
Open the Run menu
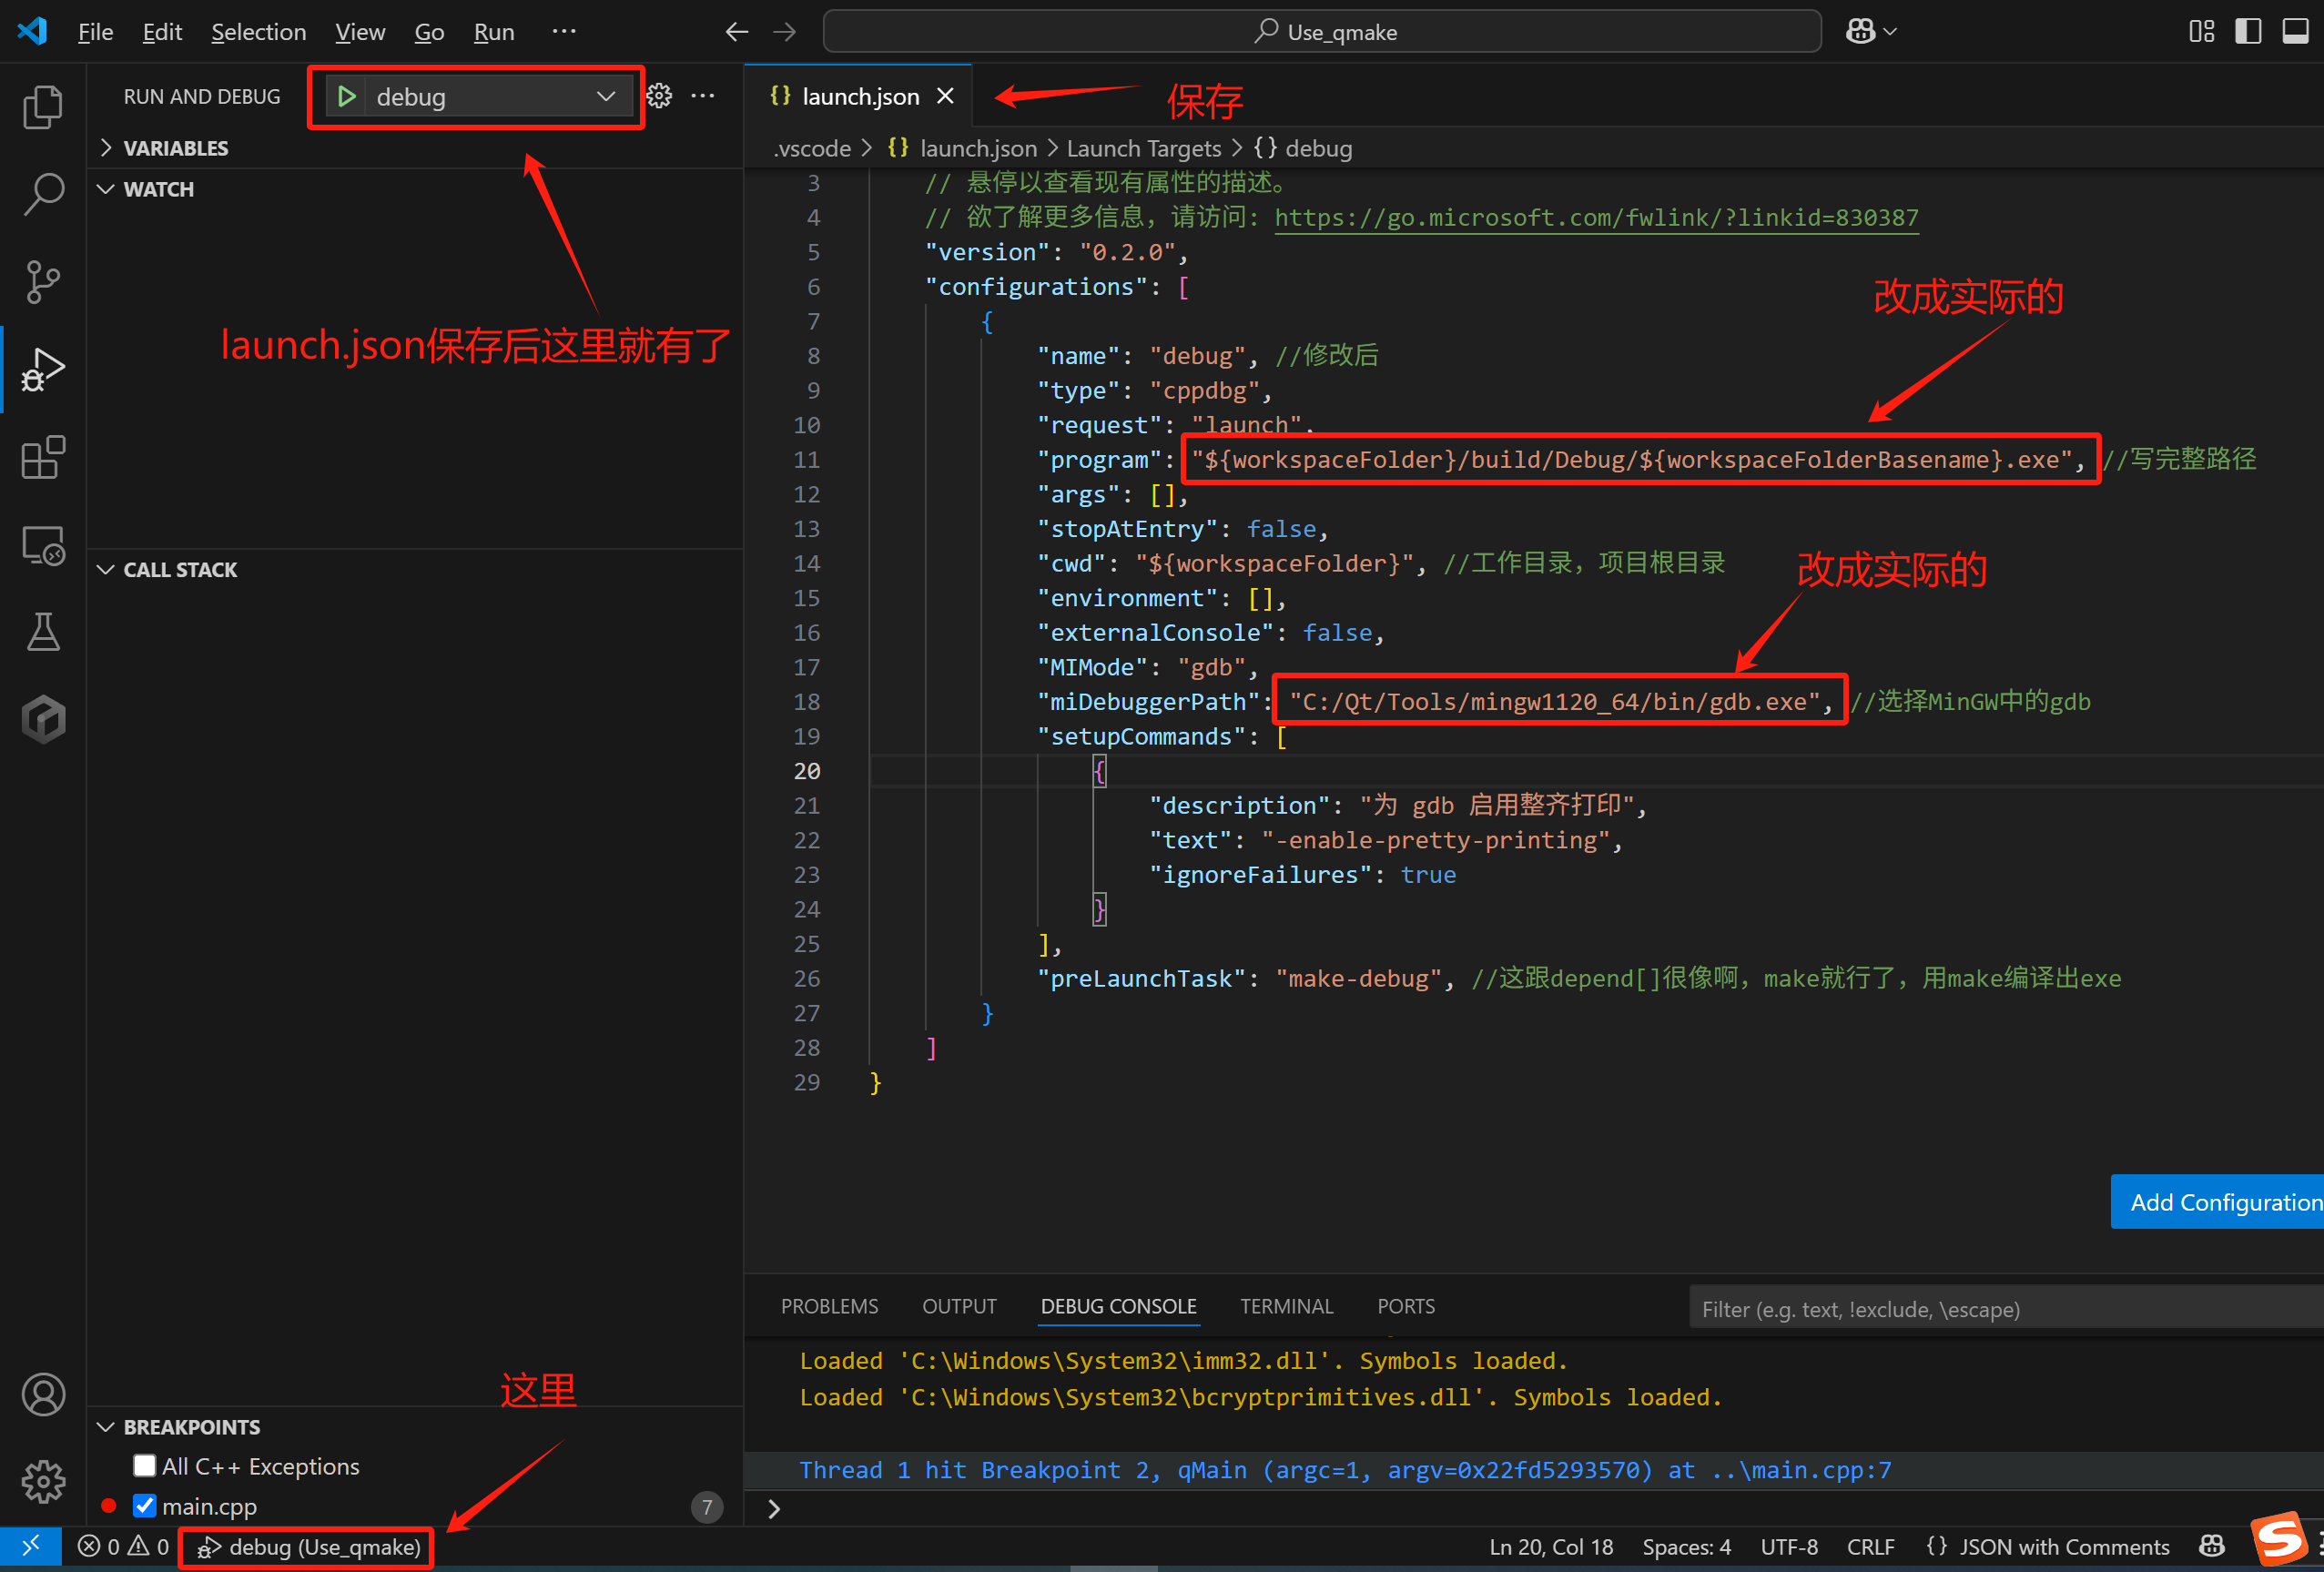493,31
